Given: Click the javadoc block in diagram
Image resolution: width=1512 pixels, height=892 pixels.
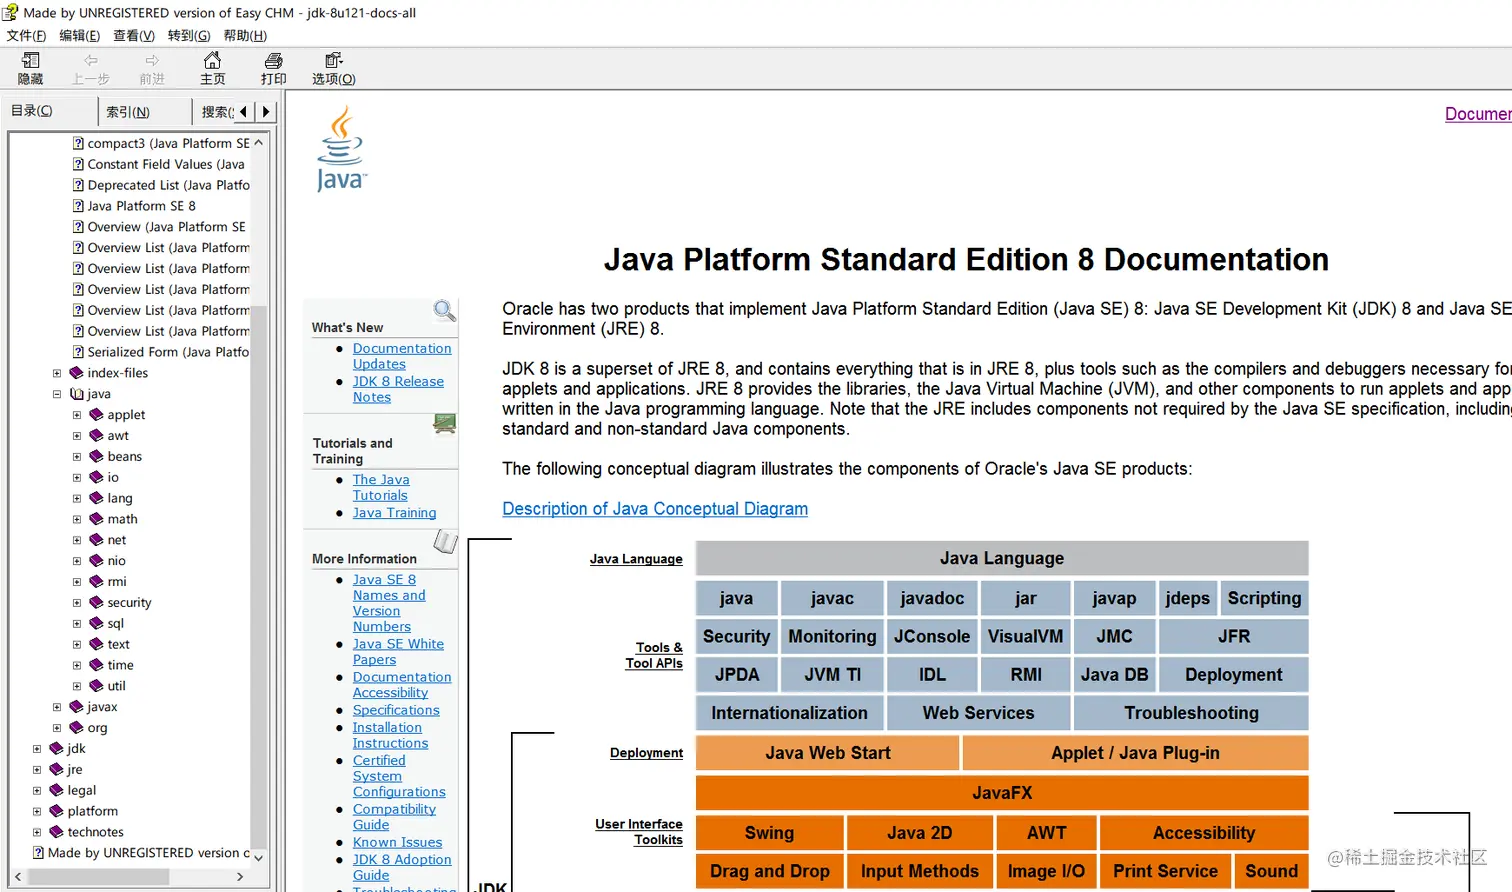Looking at the screenshot, I should click(932, 598).
